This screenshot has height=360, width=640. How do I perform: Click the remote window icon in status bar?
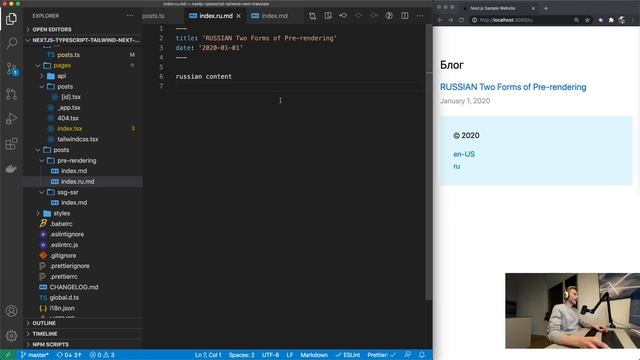tap(8, 355)
